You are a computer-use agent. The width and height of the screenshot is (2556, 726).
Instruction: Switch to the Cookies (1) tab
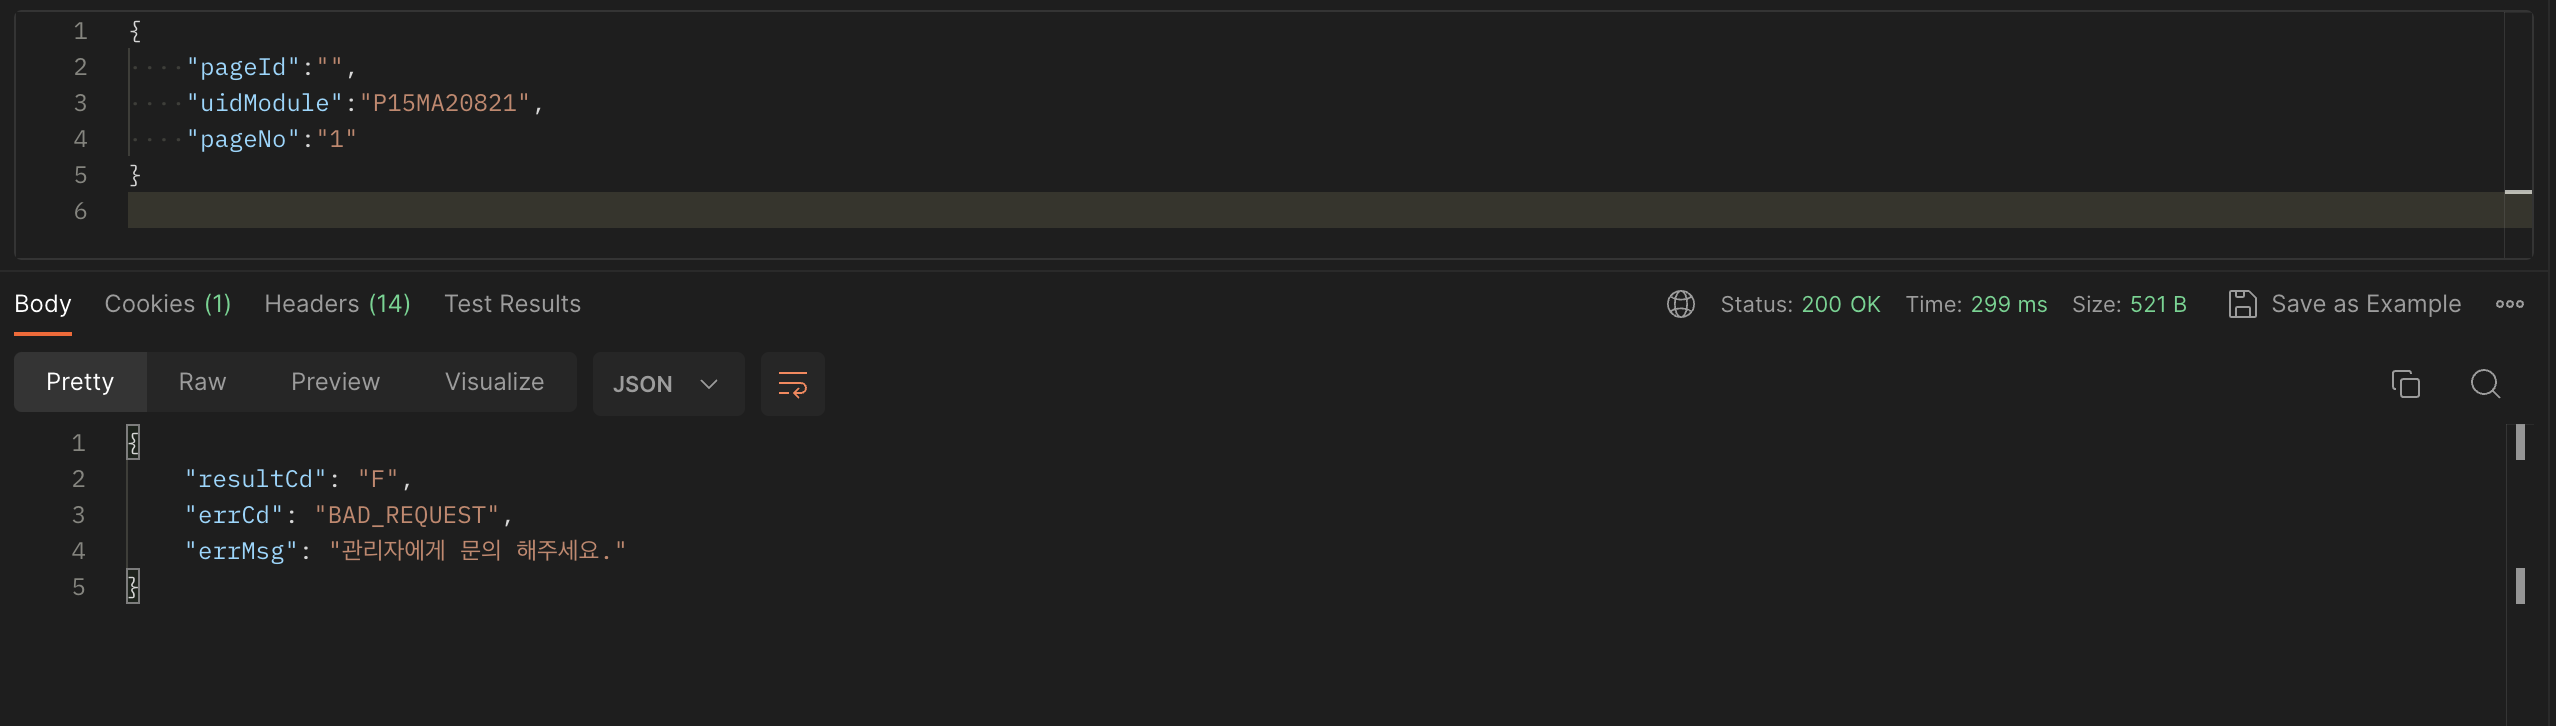168,304
